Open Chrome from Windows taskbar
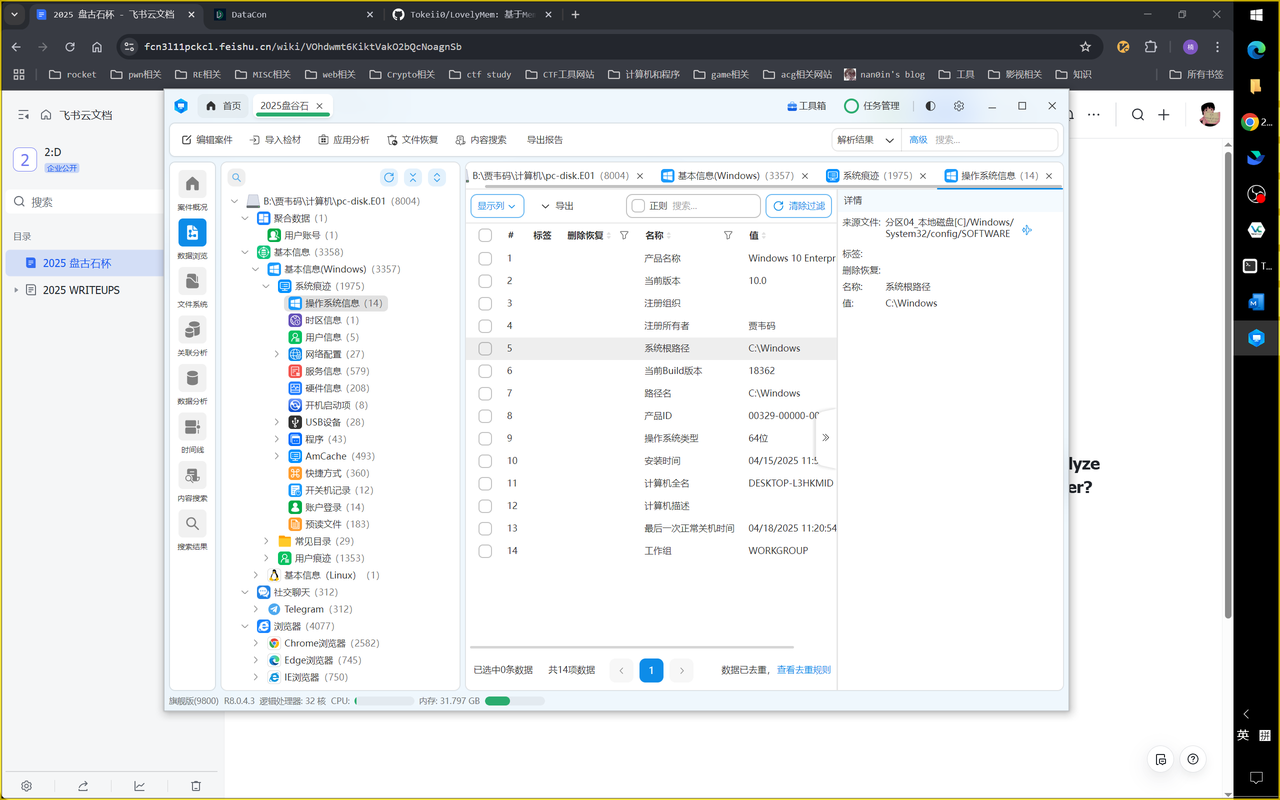 (x=1250, y=122)
